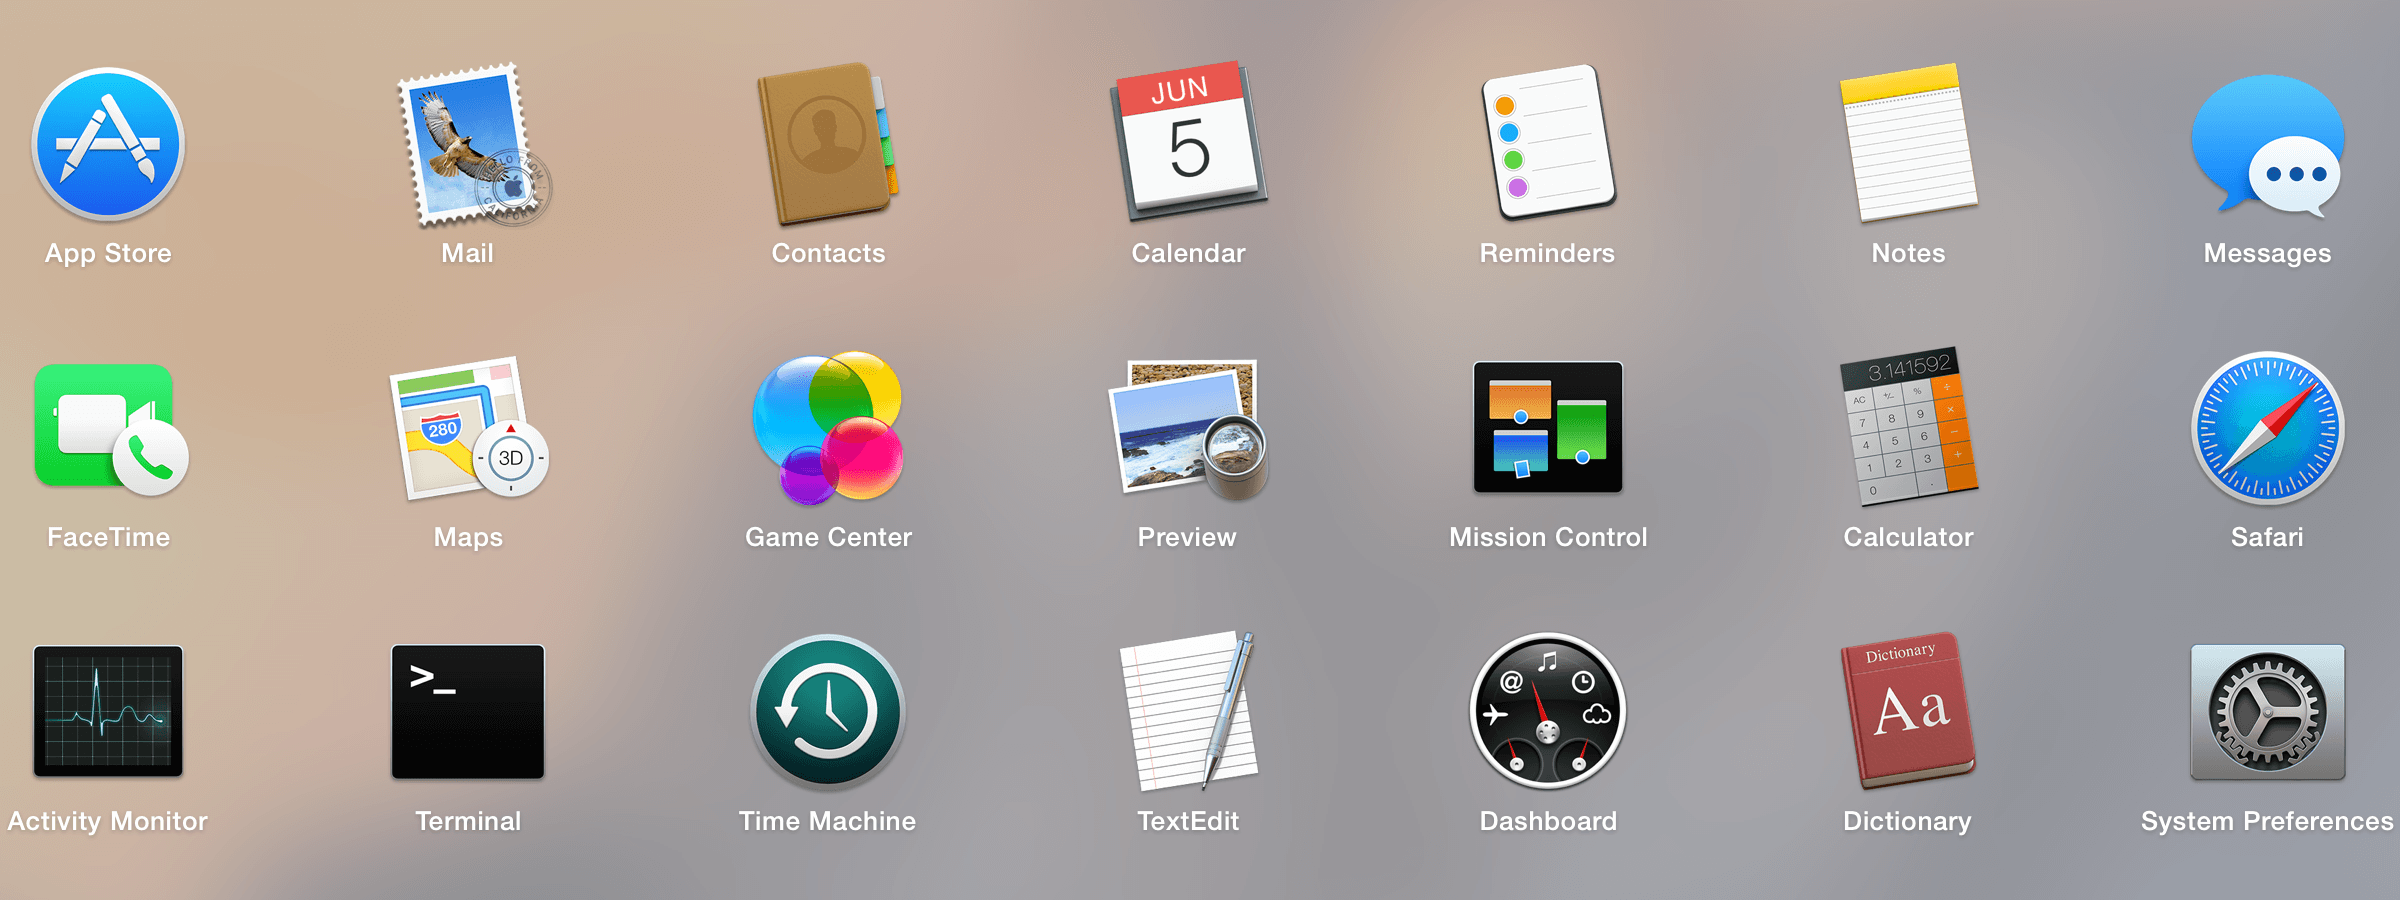Click the "Mail" label text
The height and width of the screenshot is (900, 2400).
[468, 253]
